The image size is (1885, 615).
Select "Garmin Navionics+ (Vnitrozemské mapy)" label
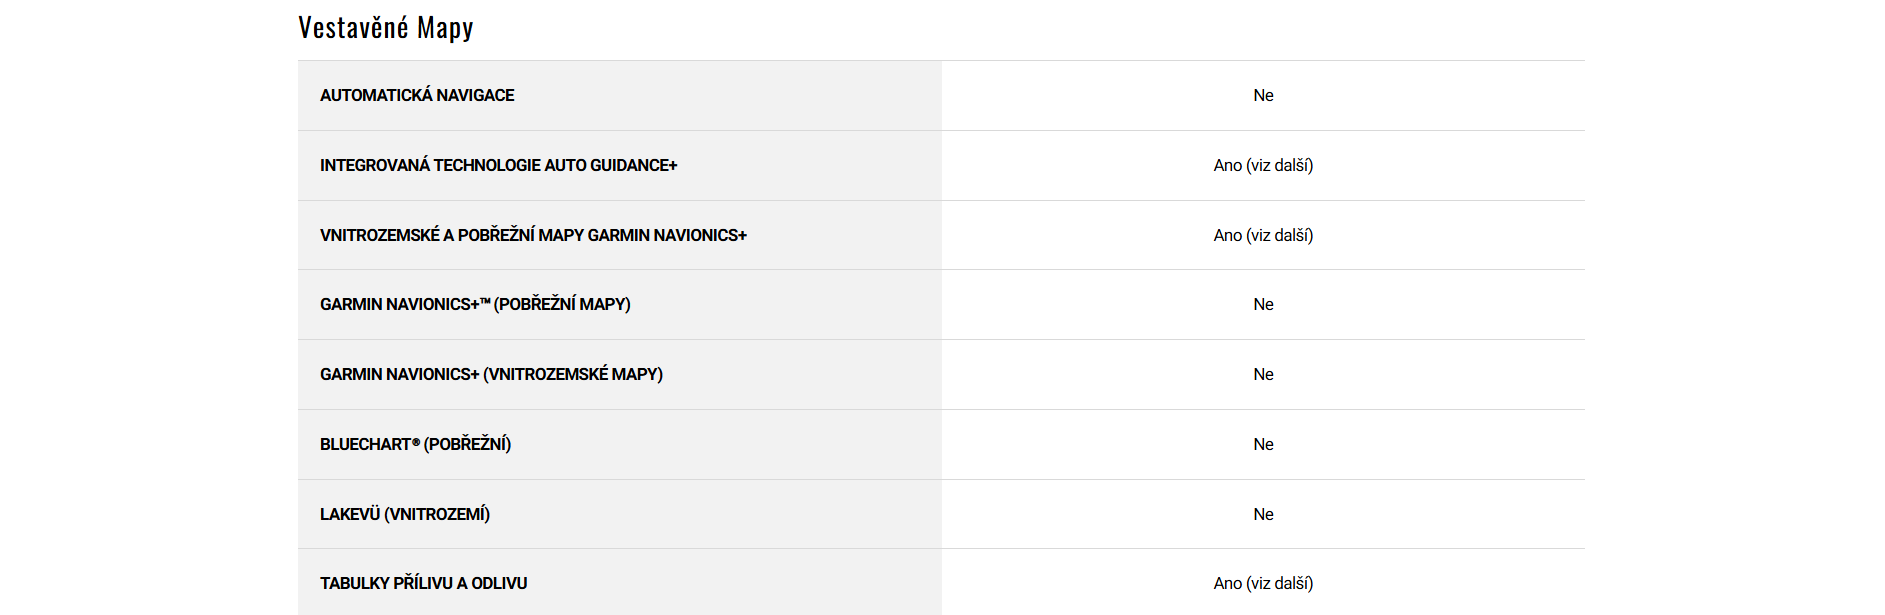[x=491, y=375]
